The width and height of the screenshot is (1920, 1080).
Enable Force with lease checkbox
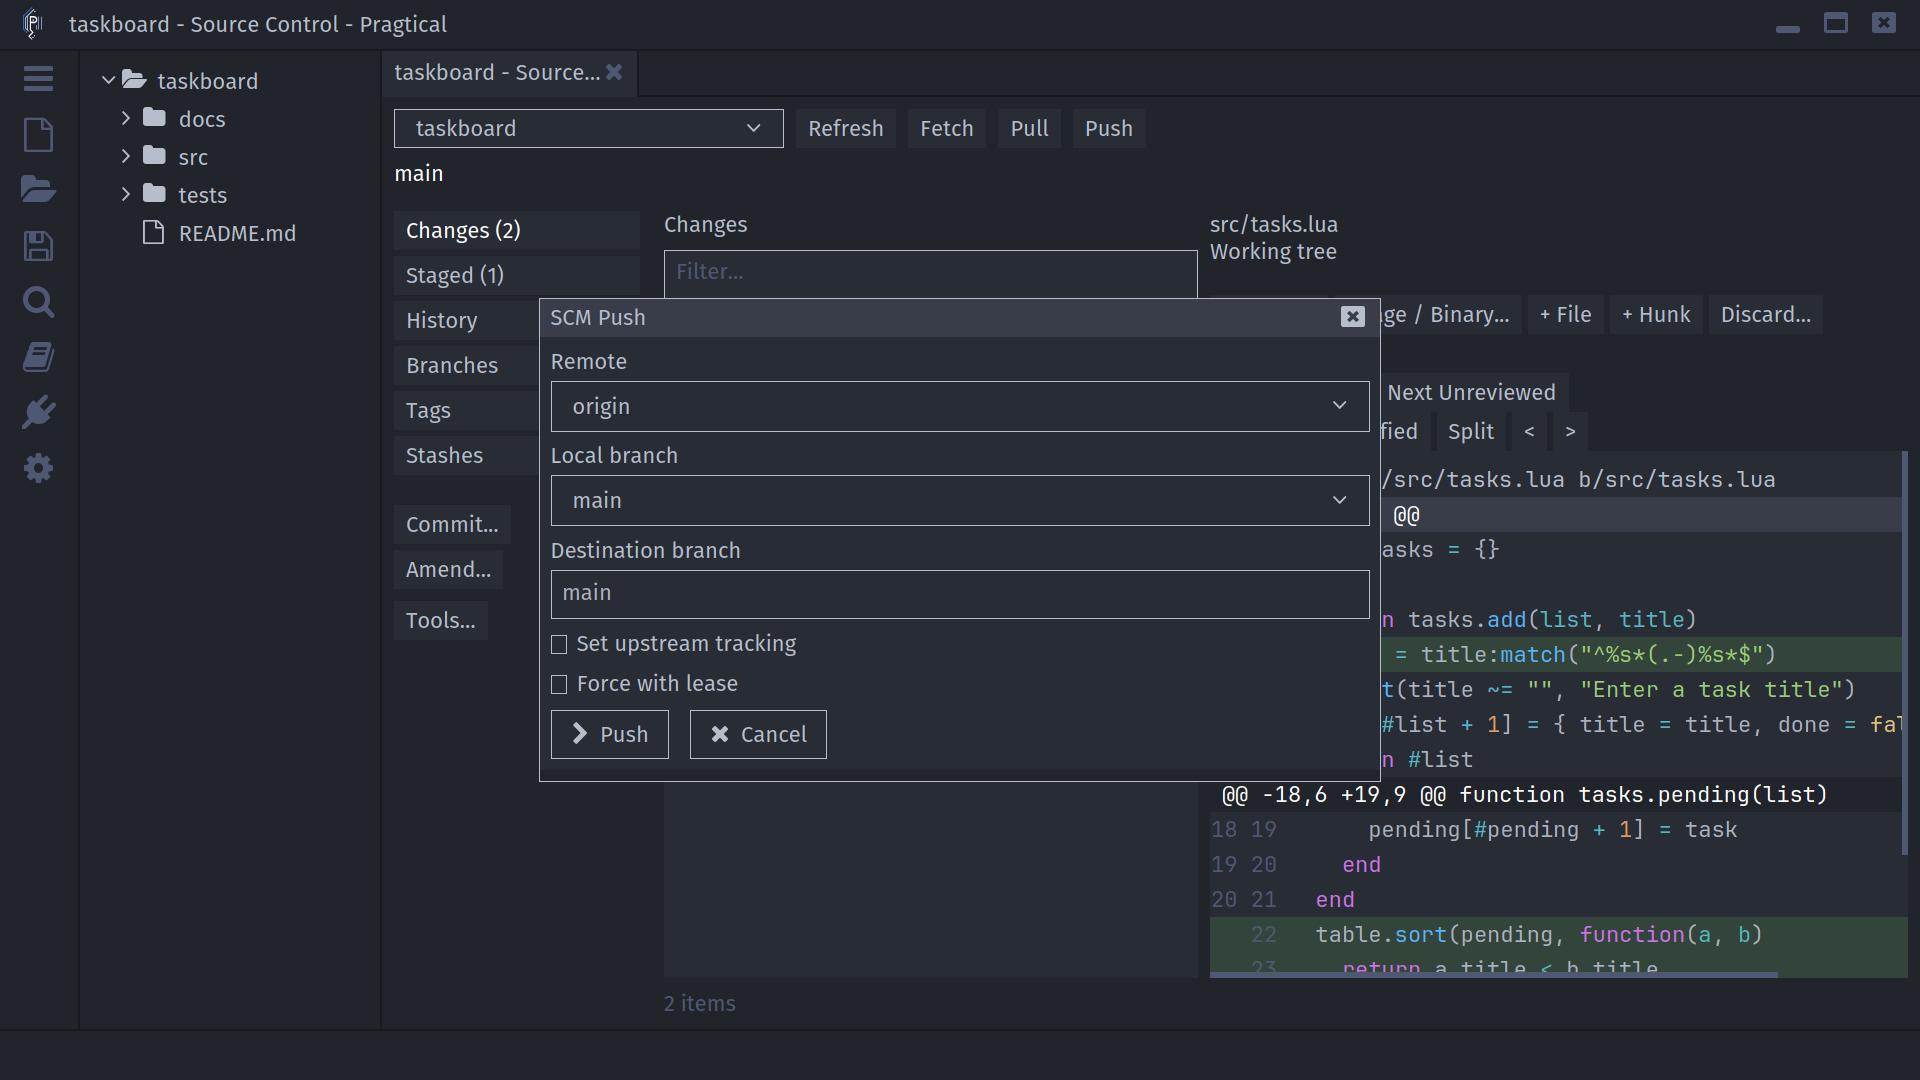[x=559, y=685]
